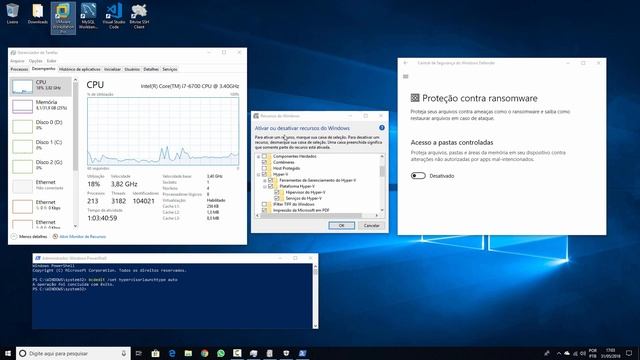
Task: Switch to the Processos tab
Action: (19, 69)
